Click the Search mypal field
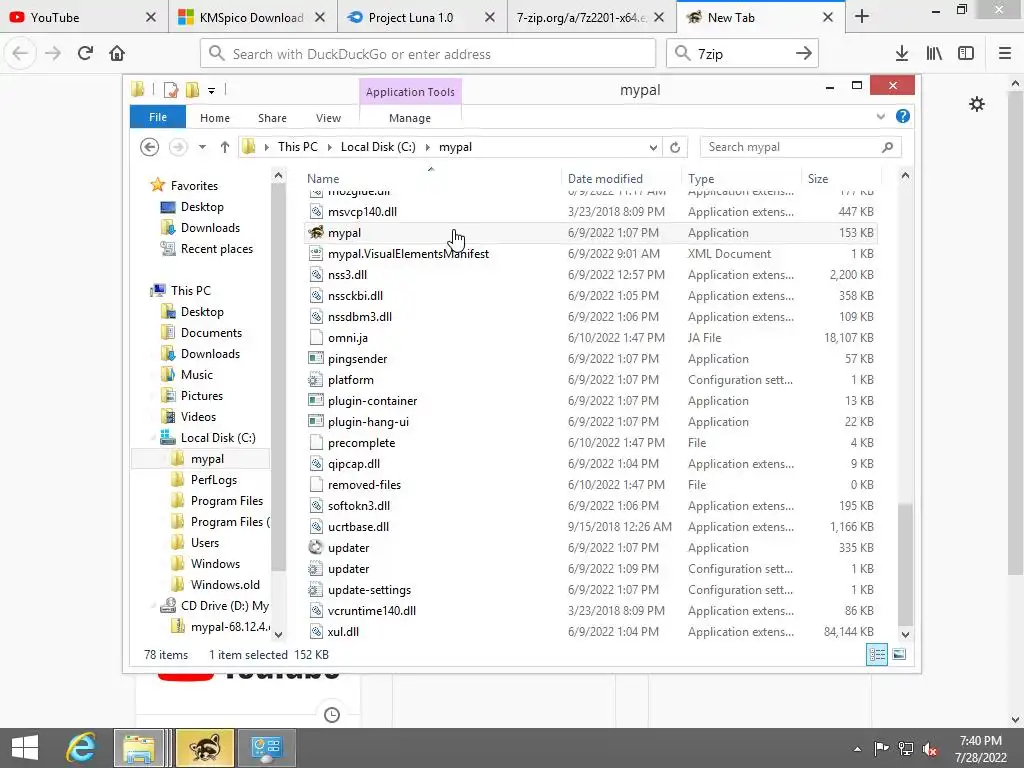The image size is (1024, 768). coord(801,147)
